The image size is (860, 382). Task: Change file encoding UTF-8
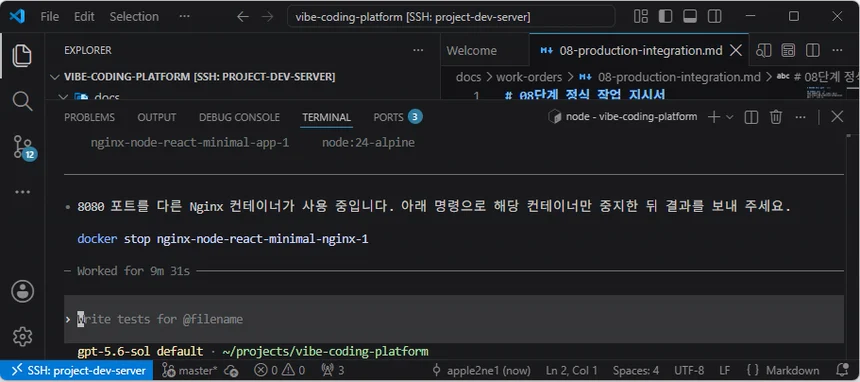coord(689,370)
